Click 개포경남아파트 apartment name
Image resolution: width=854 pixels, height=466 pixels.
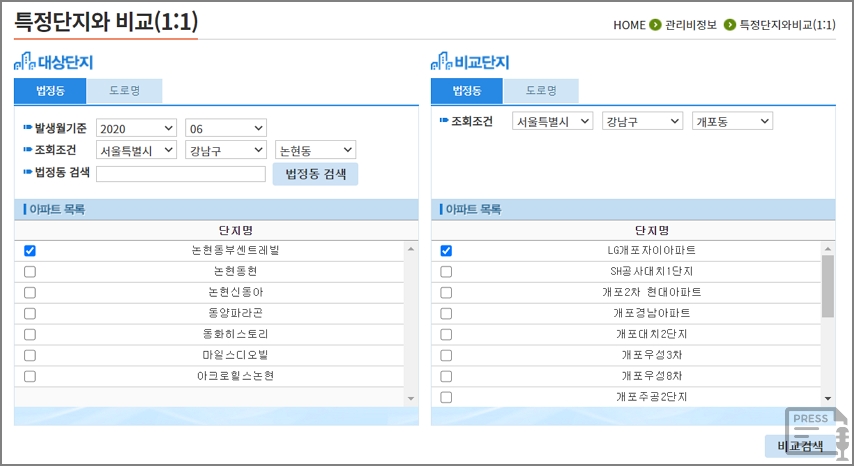click(651, 313)
